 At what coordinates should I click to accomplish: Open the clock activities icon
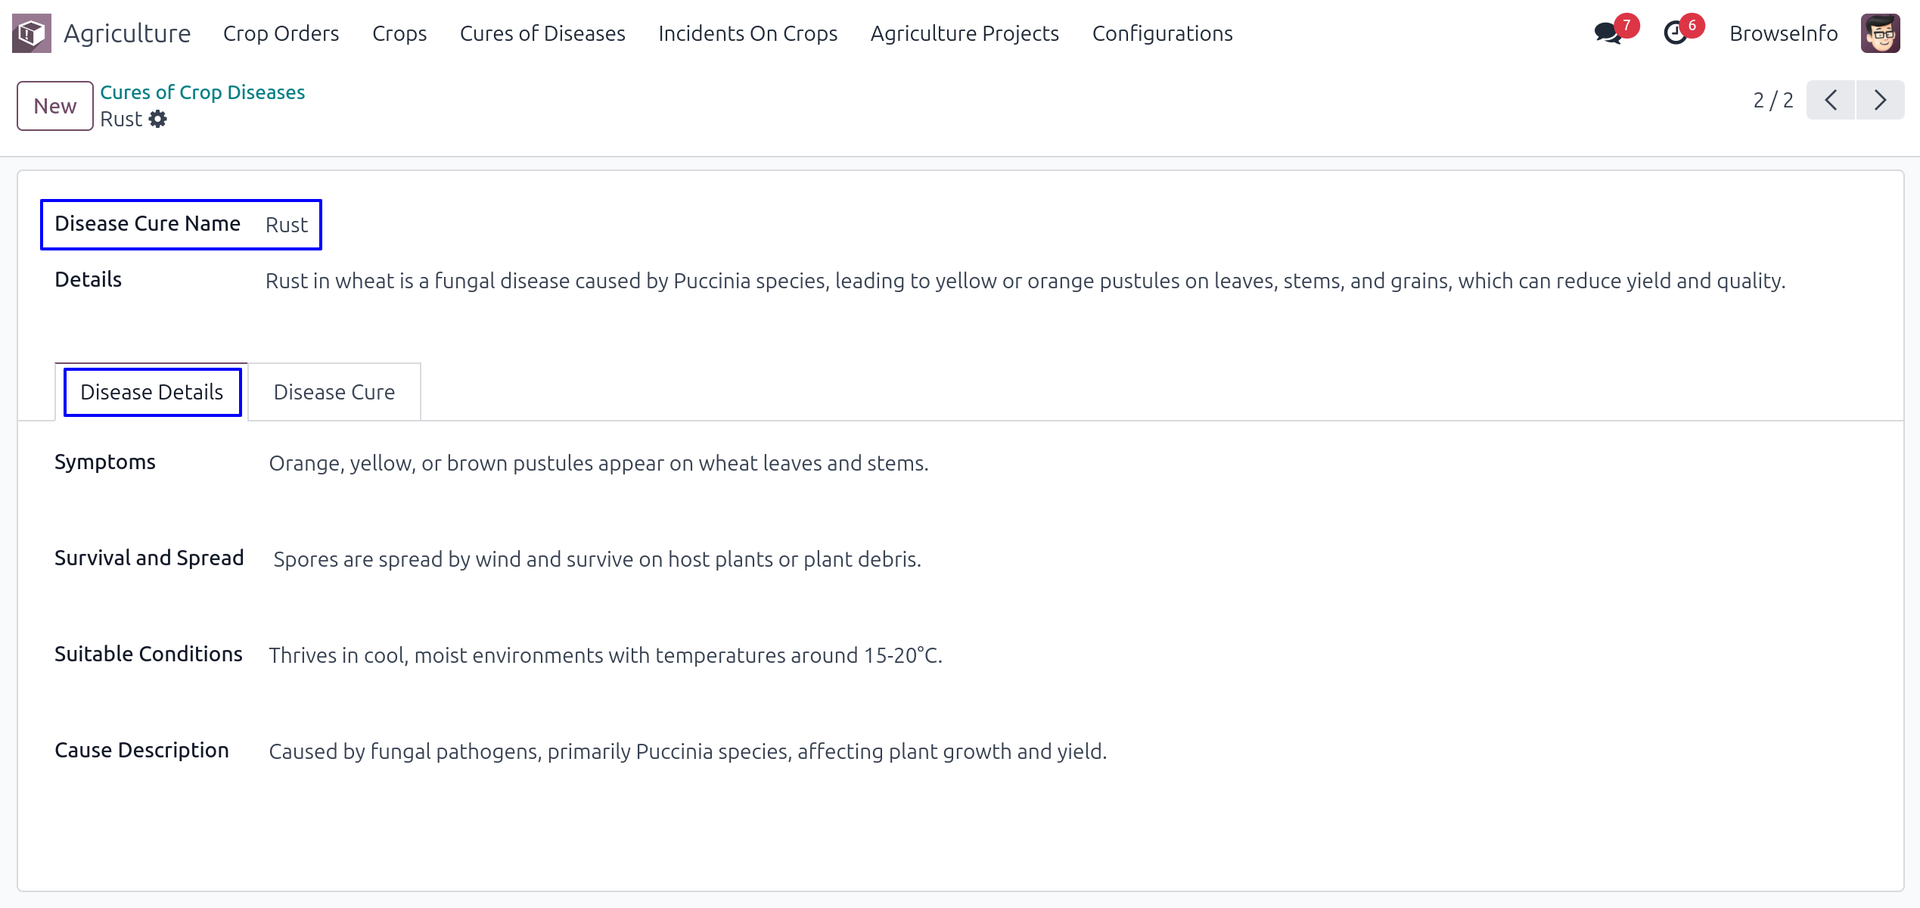pos(1675,33)
